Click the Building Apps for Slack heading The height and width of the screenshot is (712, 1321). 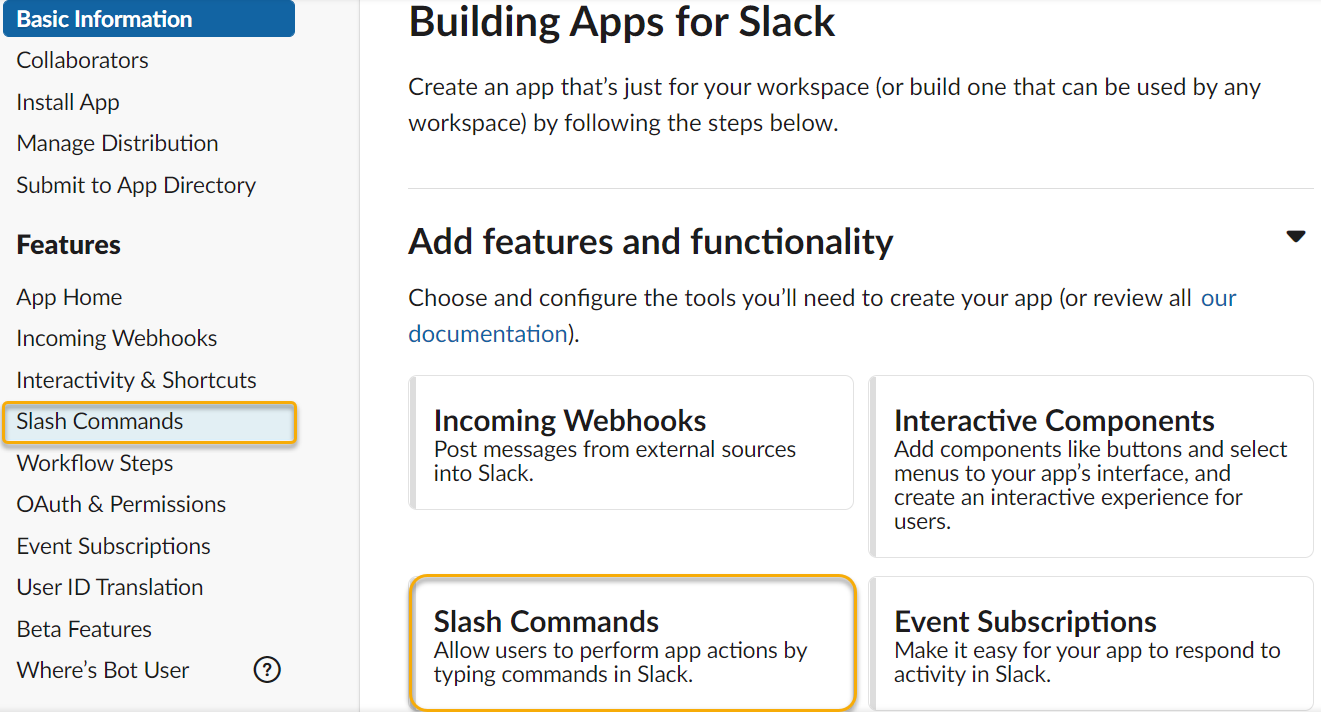pyautogui.click(x=622, y=22)
